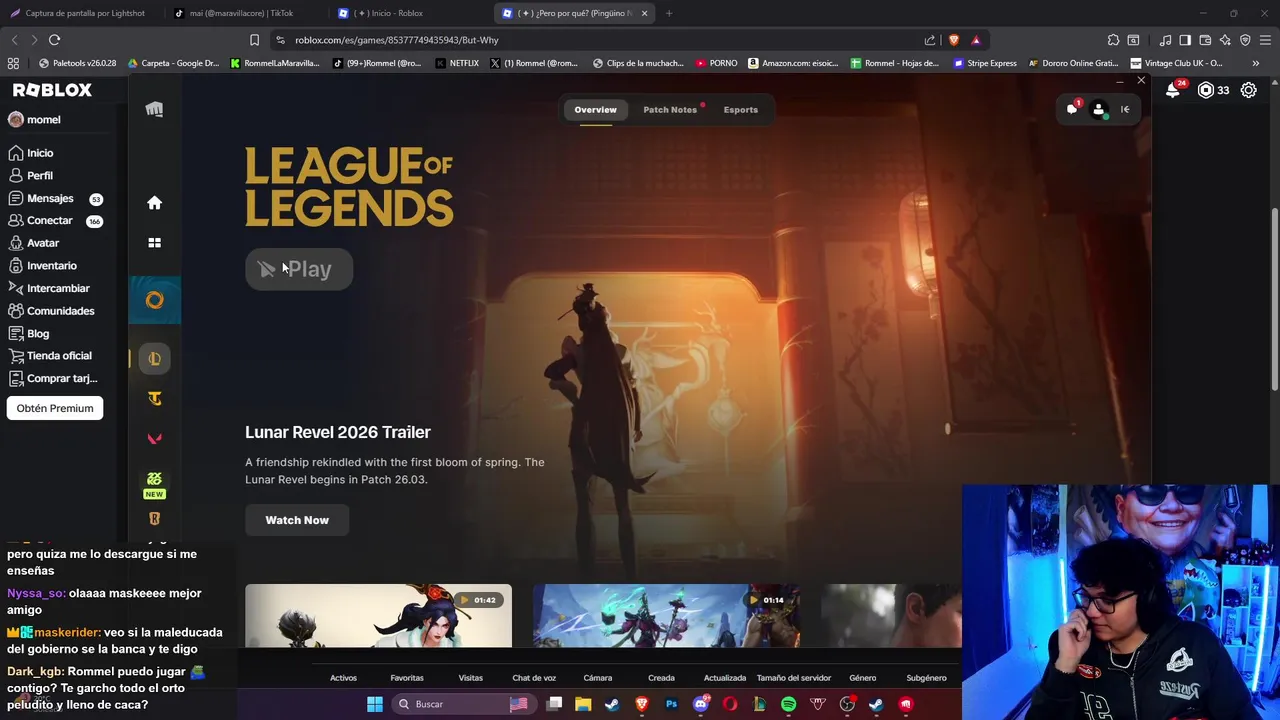Open Avatar in Roblox sidebar
The image size is (1280, 720).
(x=34, y=243)
